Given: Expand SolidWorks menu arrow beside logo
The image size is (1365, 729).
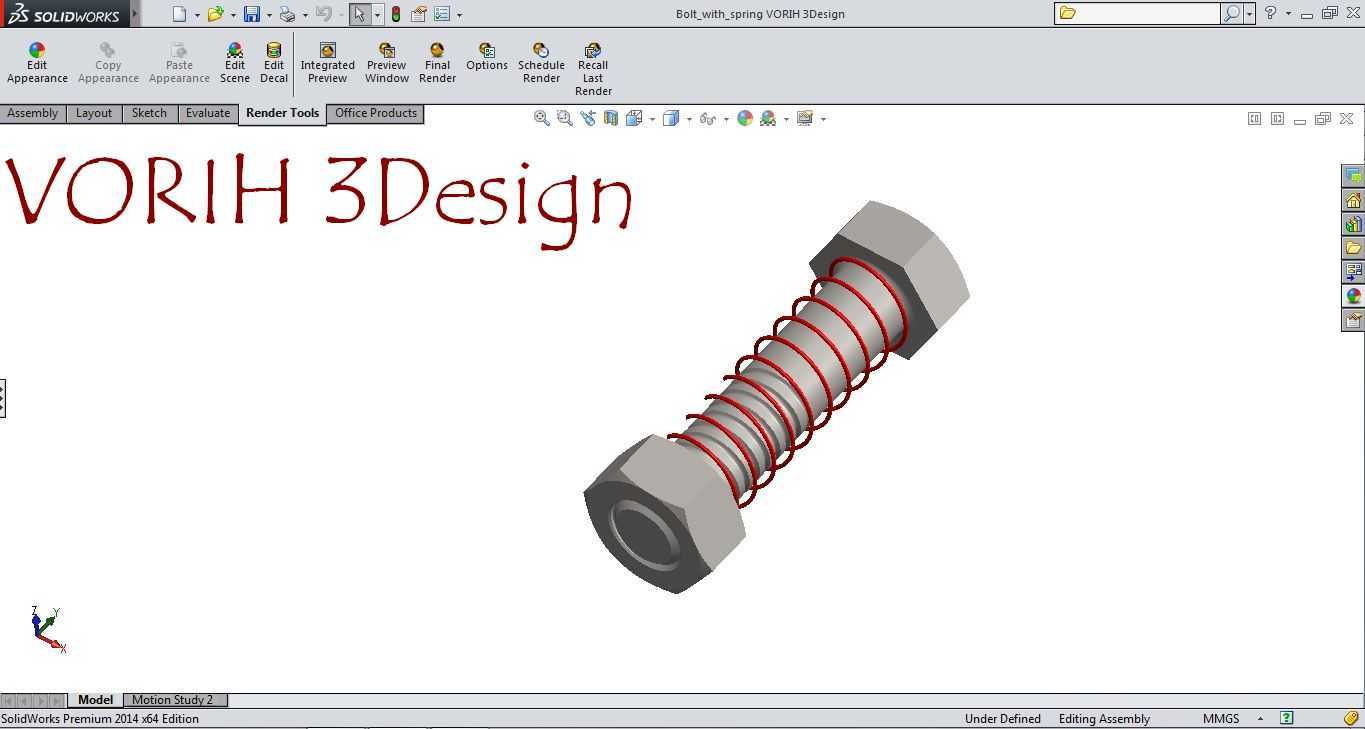Looking at the screenshot, I should click(135, 14).
